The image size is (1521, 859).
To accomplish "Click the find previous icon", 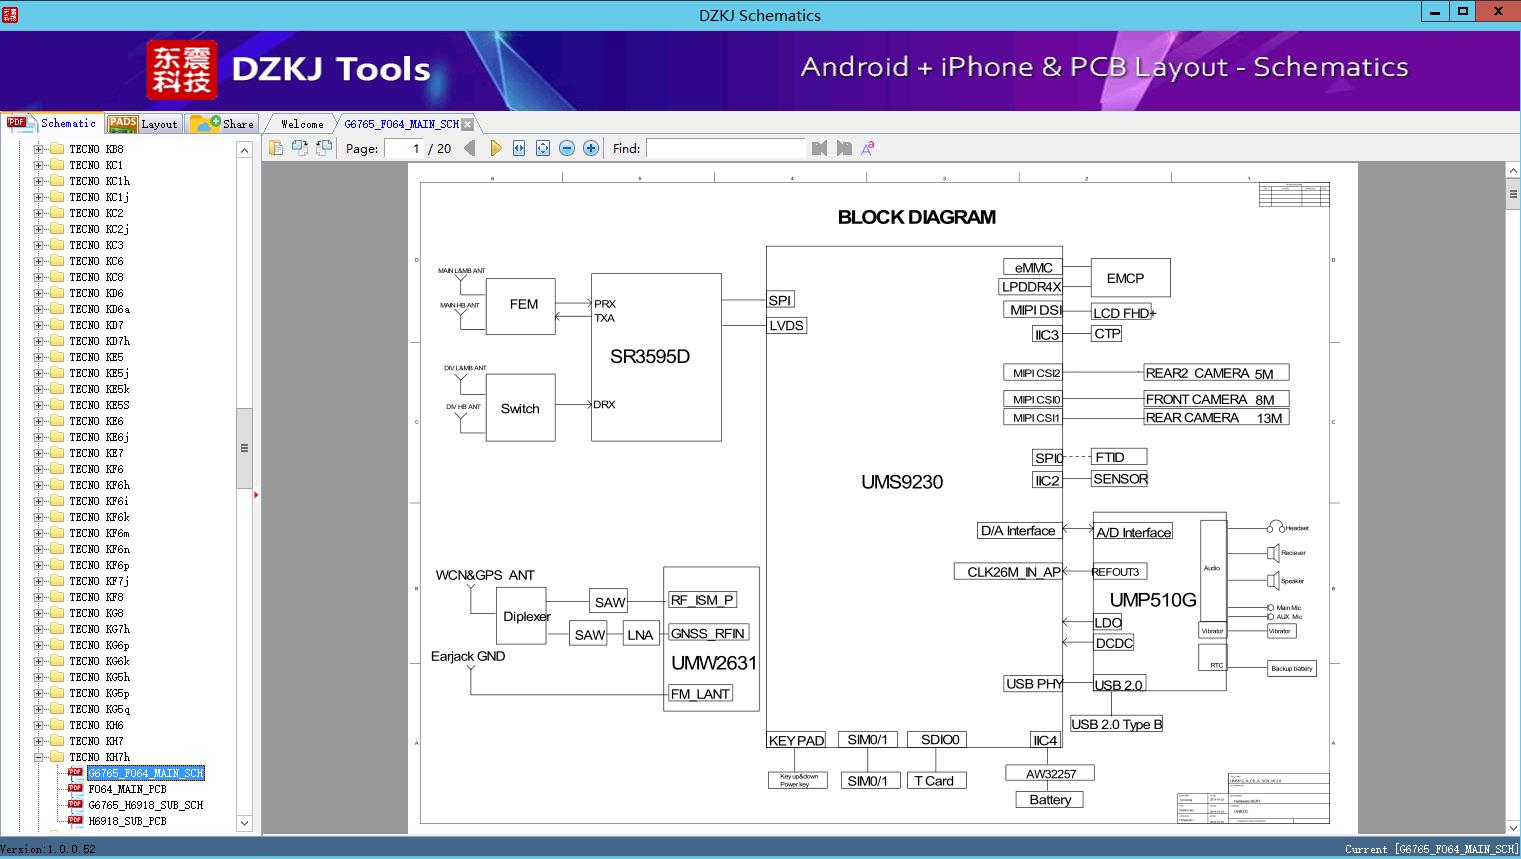I will click(x=820, y=148).
